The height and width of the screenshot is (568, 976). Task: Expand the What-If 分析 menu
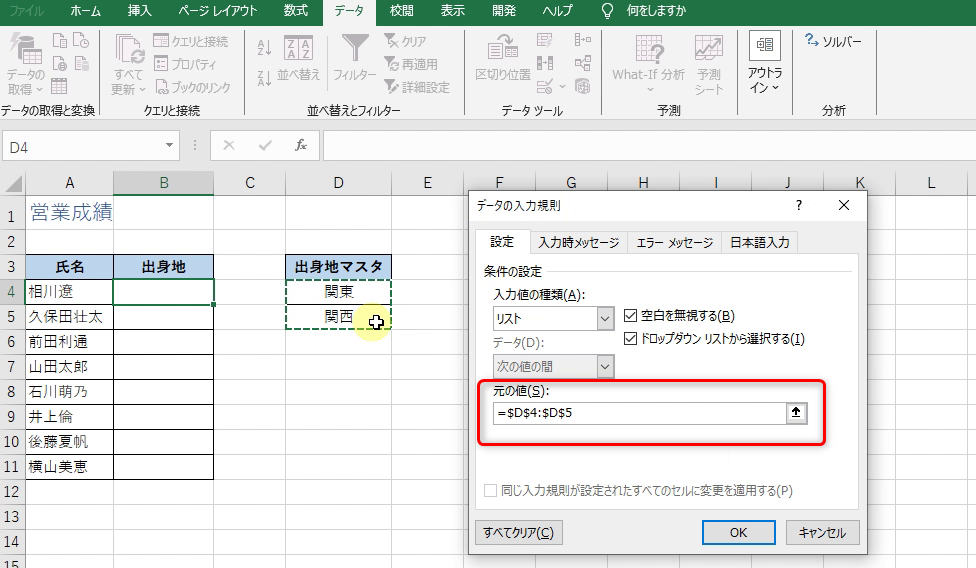pyautogui.click(x=649, y=60)
